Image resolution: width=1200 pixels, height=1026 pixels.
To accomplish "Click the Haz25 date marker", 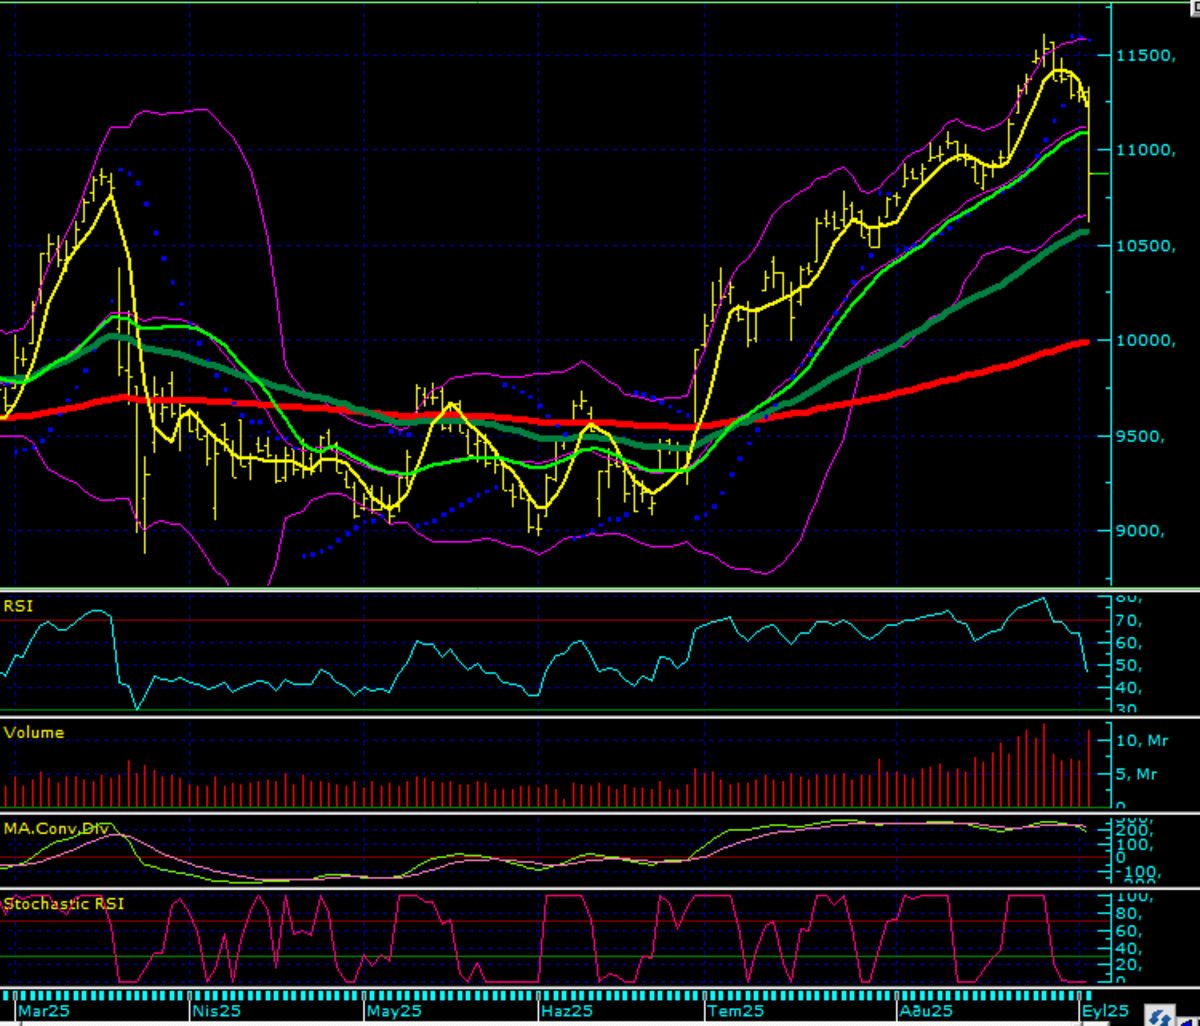I will (566, 1012).
